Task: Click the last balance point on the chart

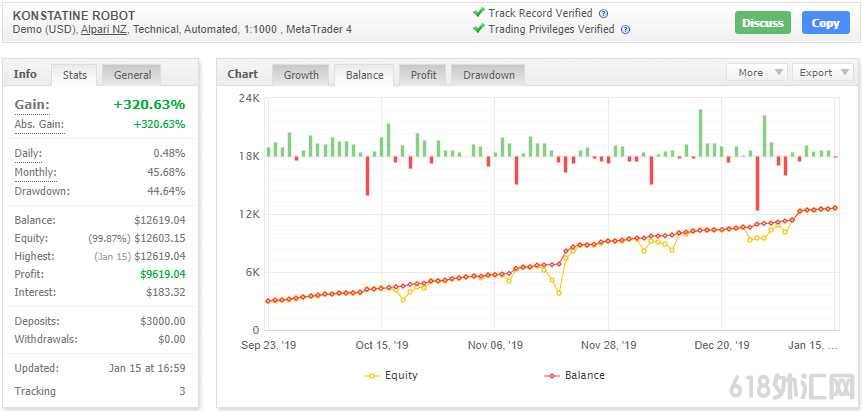Action: click(x=834, y=208)
